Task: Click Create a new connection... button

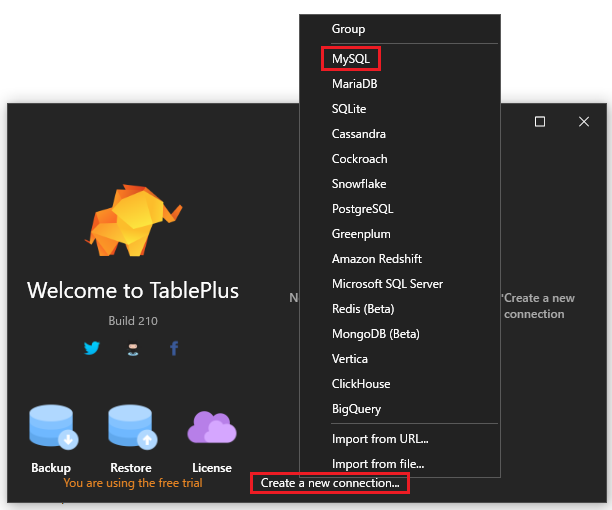Action: click(x=330, y=483)
